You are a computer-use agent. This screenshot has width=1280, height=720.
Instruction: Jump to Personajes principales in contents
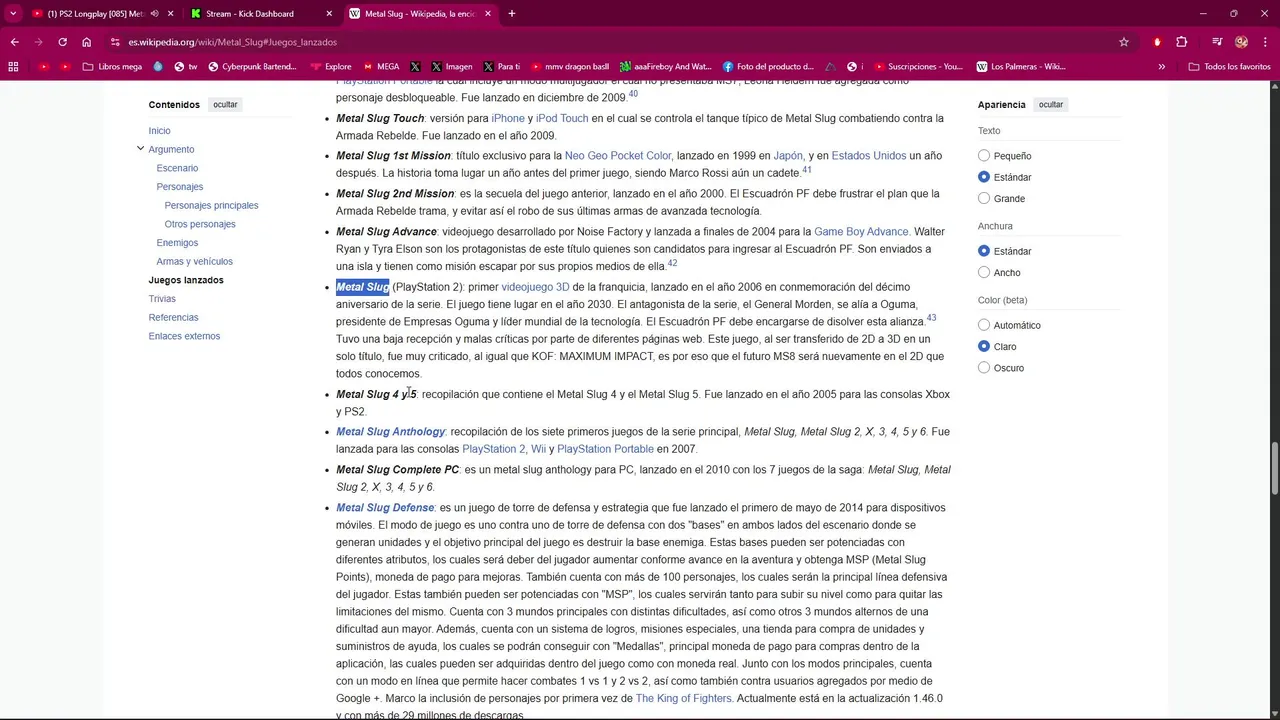click(212, 205)
